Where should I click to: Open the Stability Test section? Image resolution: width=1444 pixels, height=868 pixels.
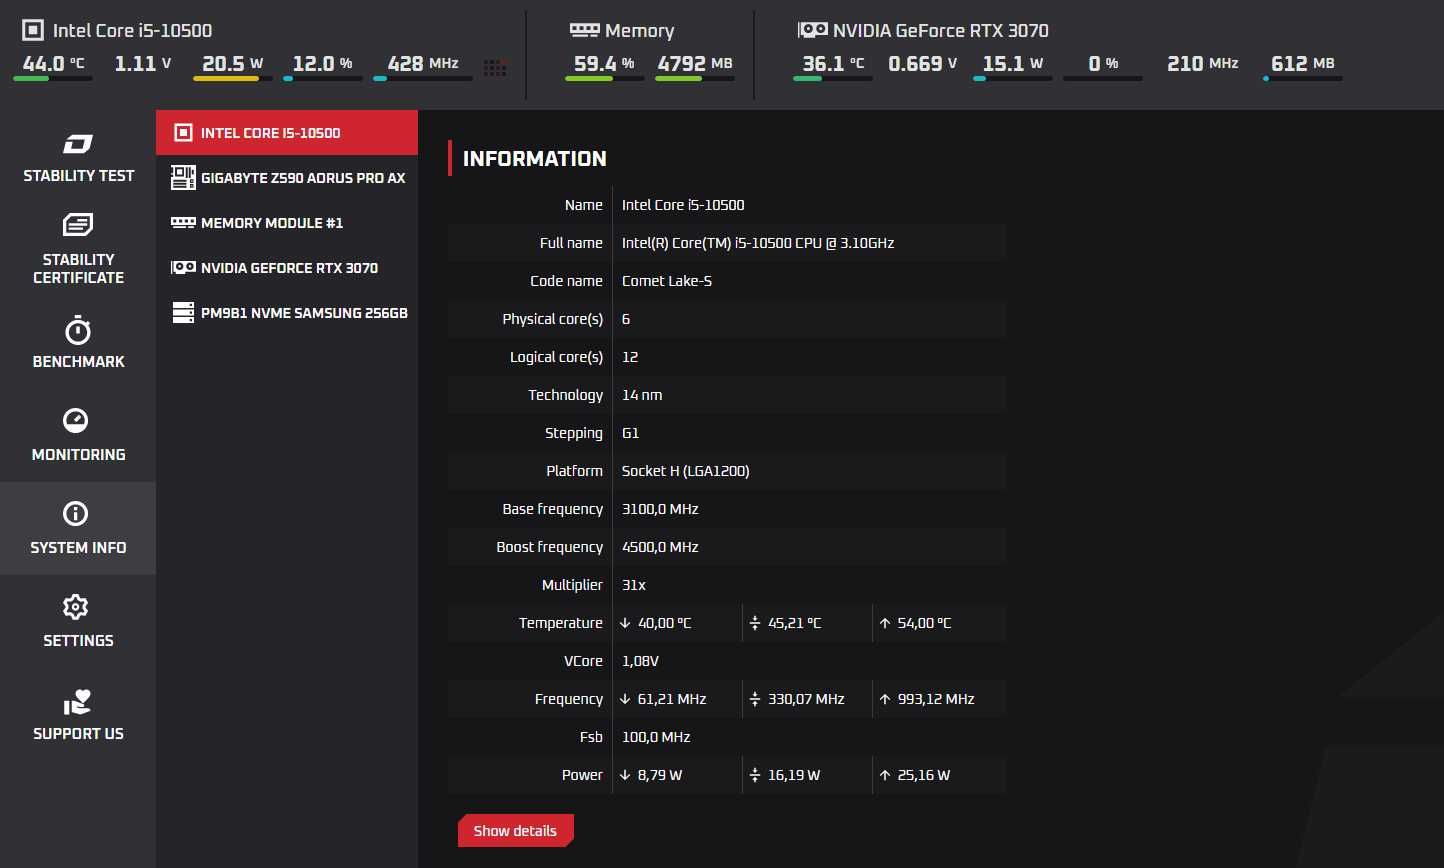[78, 157]
